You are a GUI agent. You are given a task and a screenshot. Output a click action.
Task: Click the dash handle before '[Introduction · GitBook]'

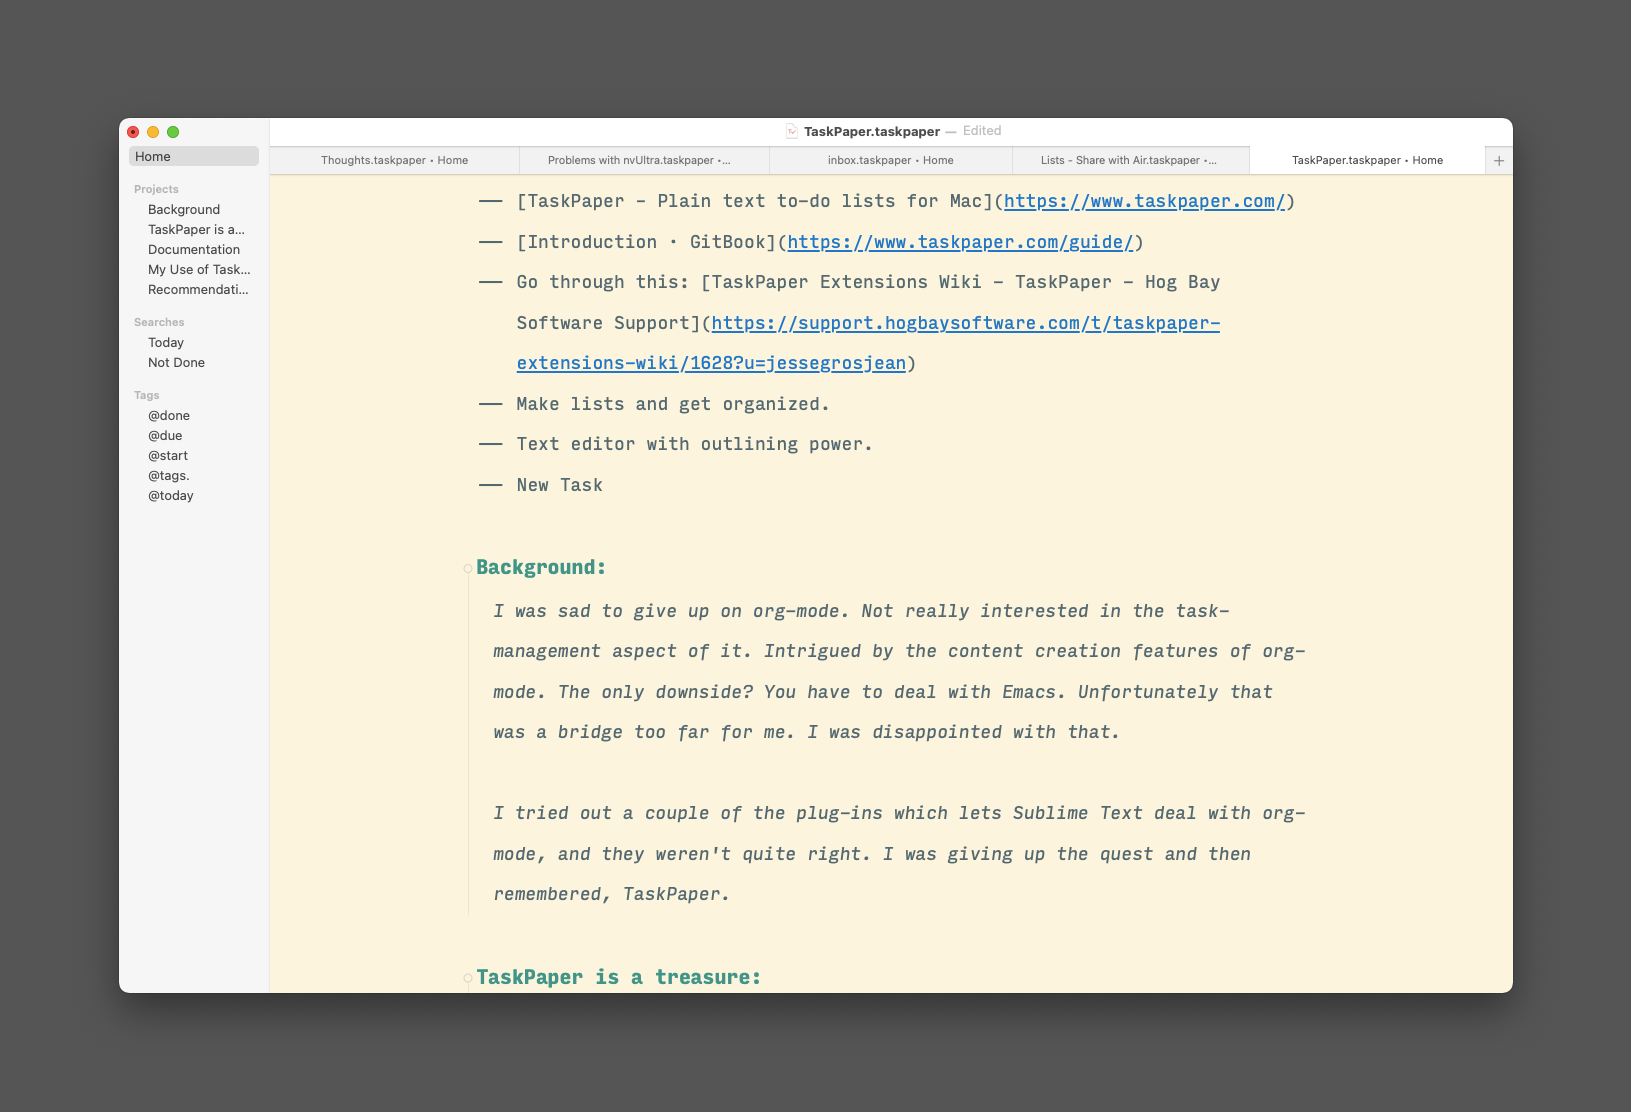pyautogui.click(x=490, y=242)
